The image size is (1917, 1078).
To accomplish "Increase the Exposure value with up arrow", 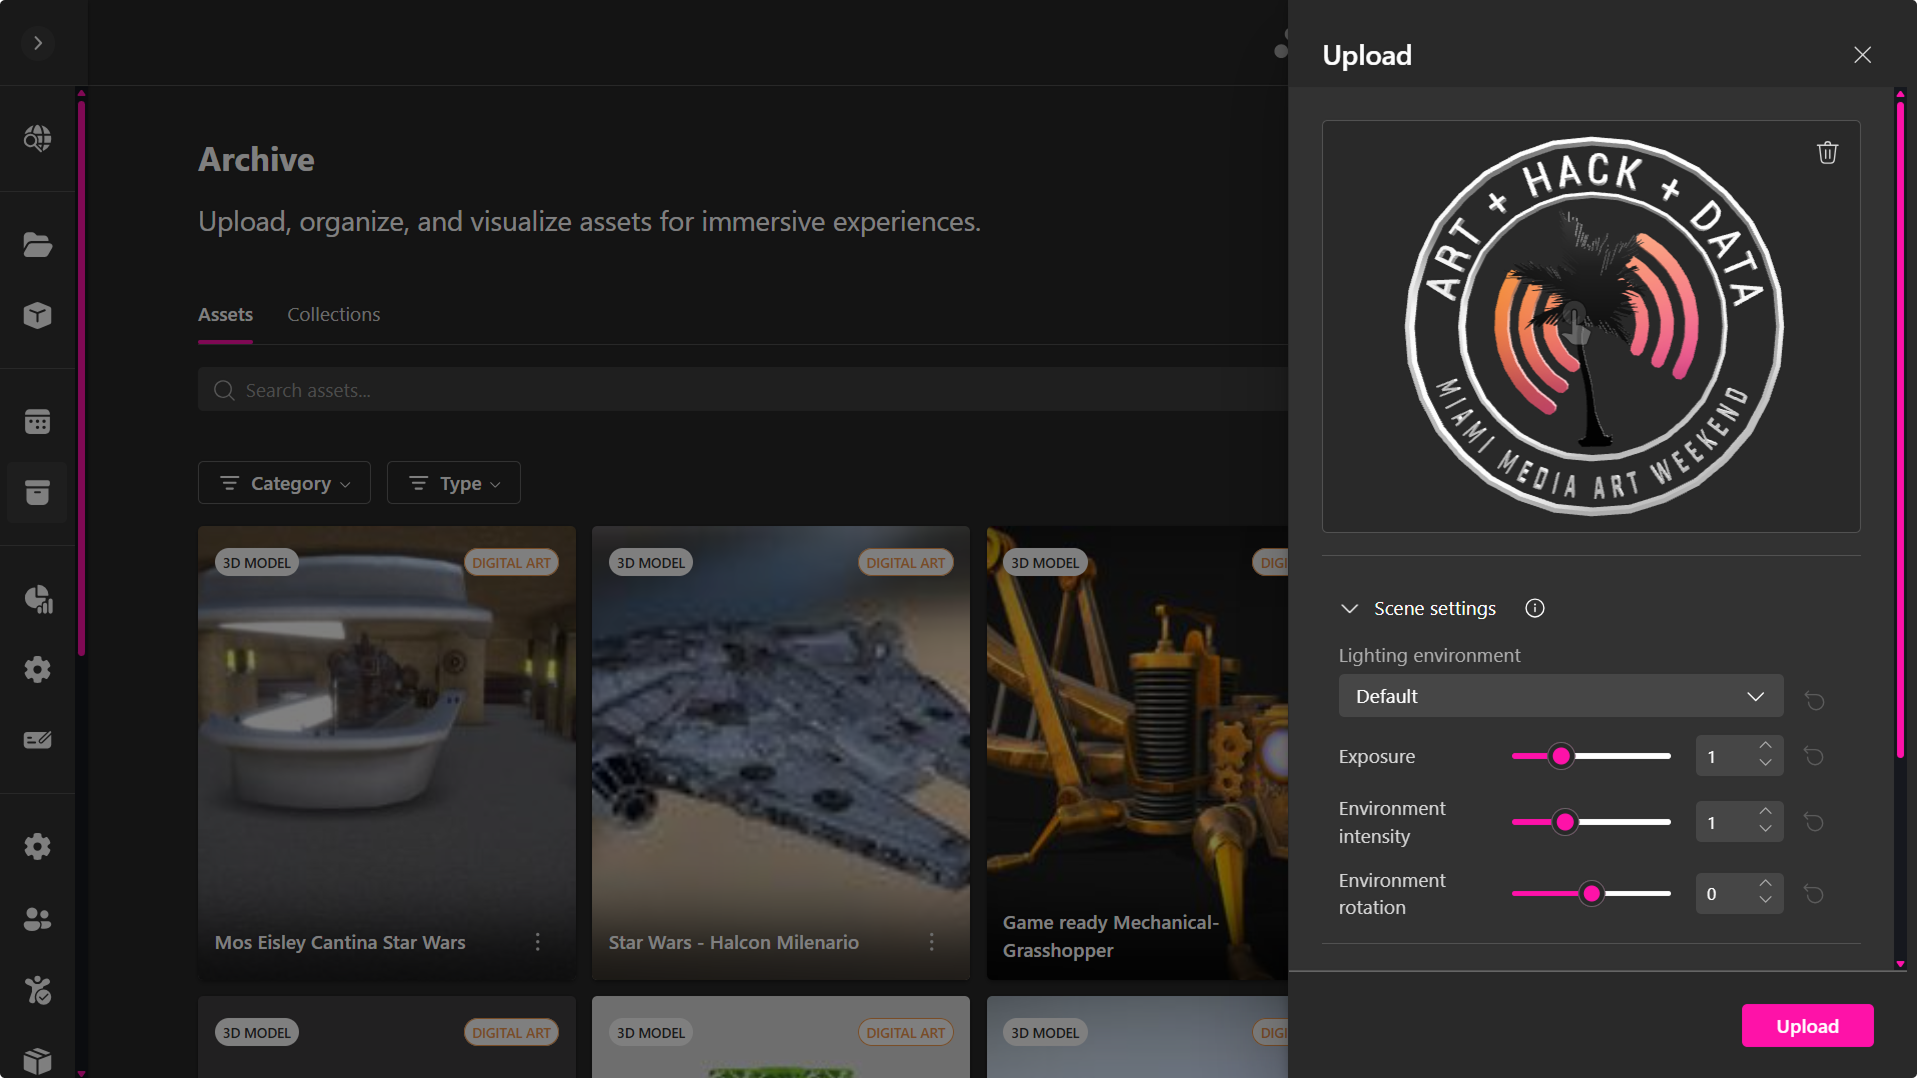I will [x=1766, y=747].
